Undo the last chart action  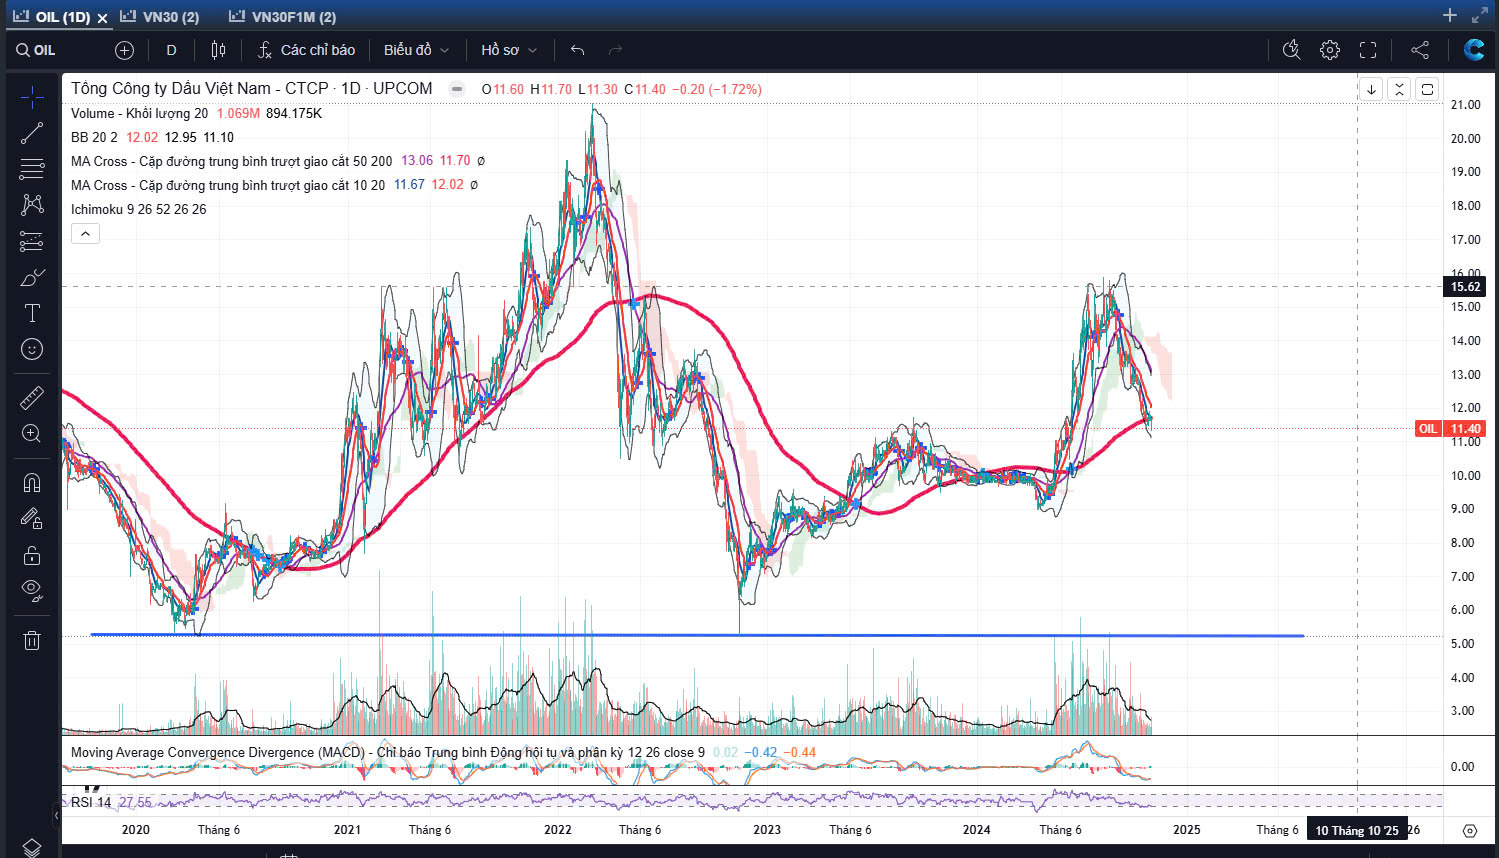tap(577, 50)
